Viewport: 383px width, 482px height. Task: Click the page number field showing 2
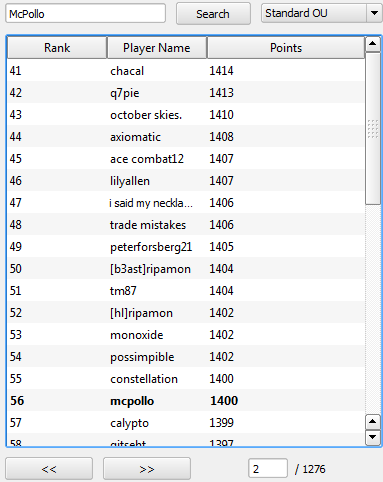point(268,468)
